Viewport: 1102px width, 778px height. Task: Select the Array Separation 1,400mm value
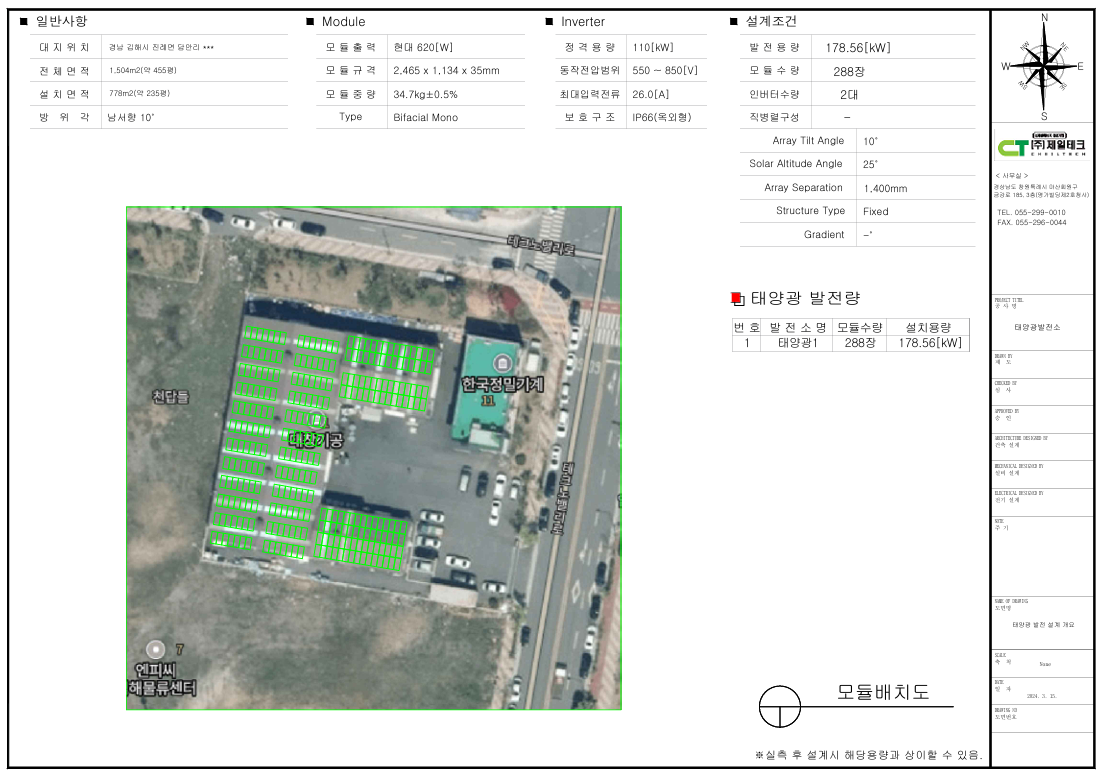click(885, 188)
